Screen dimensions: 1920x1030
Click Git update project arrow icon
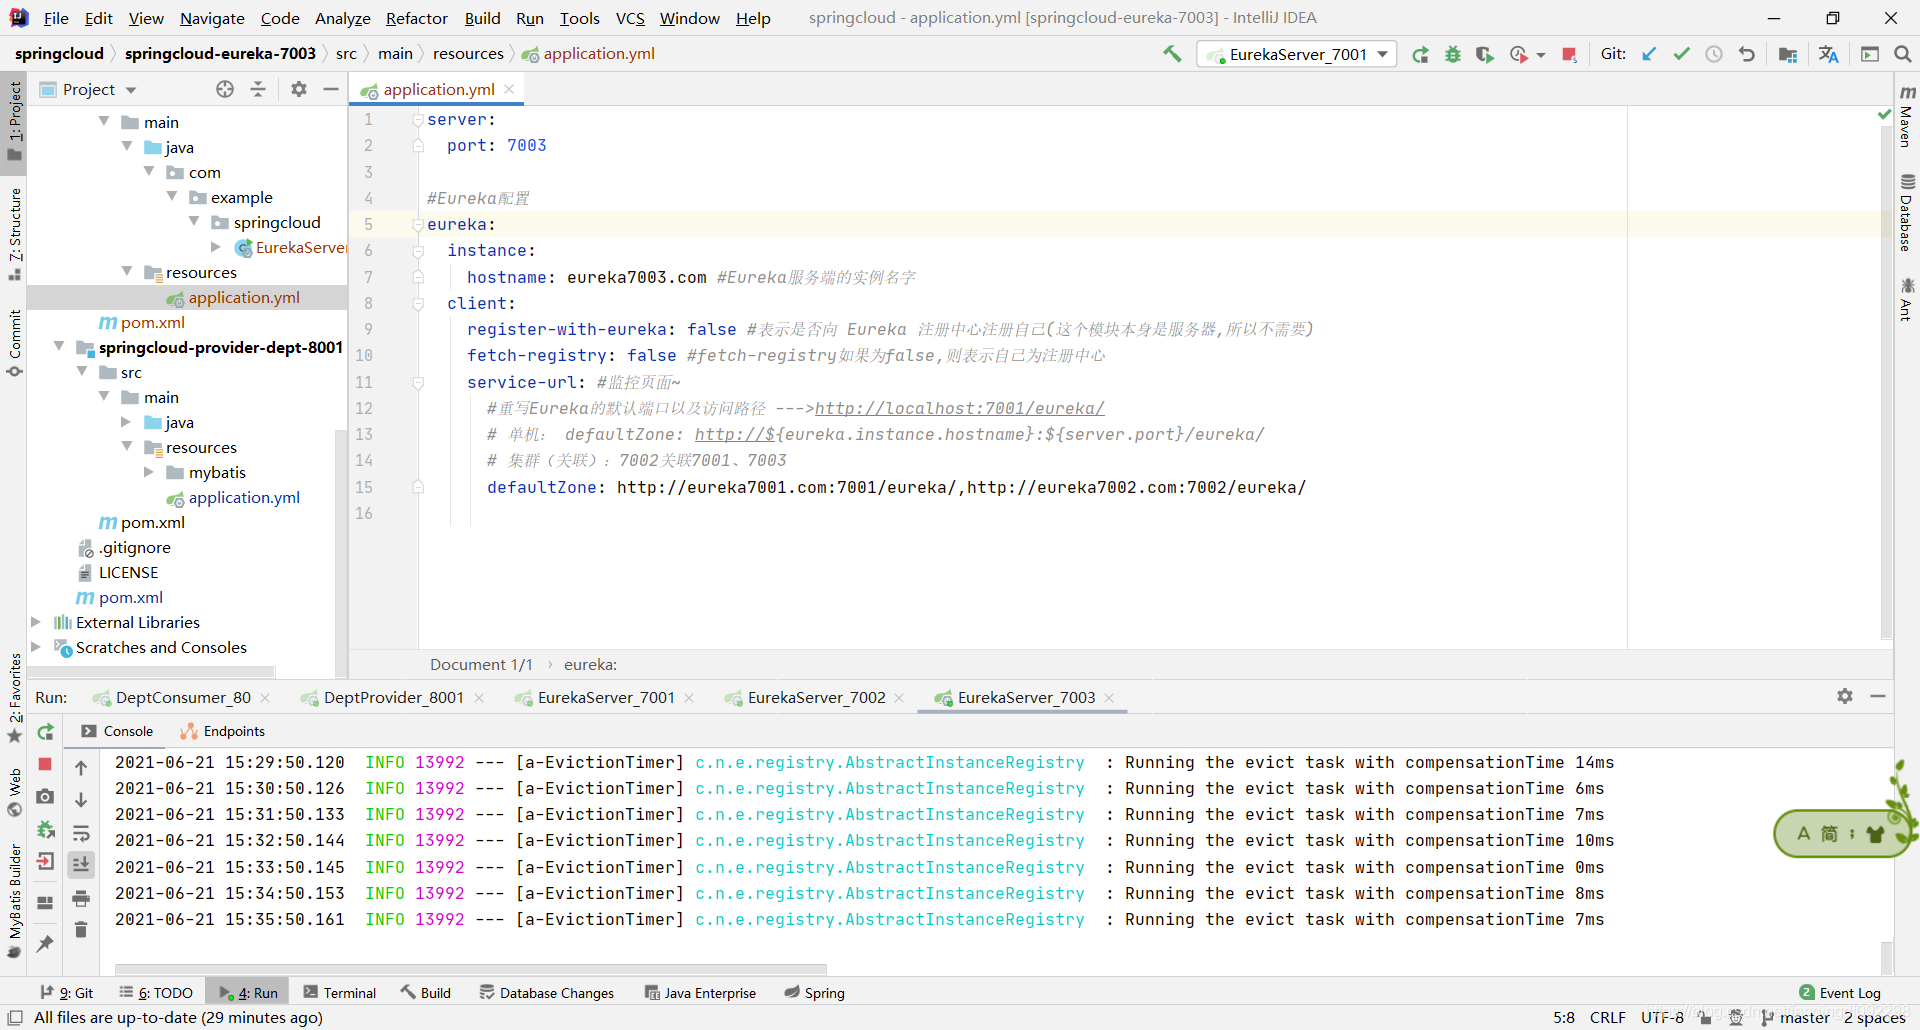pyautogui.click(x=1649, y=54)
